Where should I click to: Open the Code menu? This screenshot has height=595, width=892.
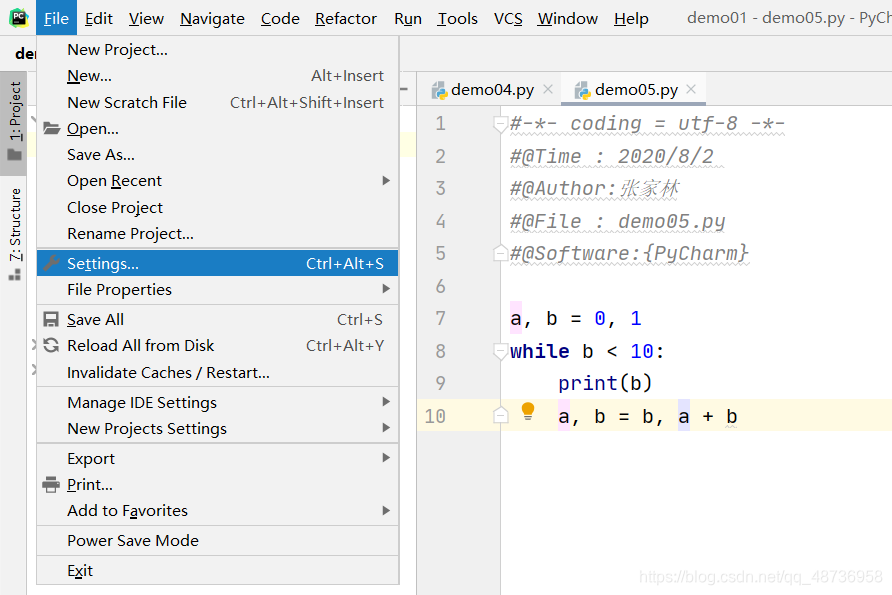280,19
